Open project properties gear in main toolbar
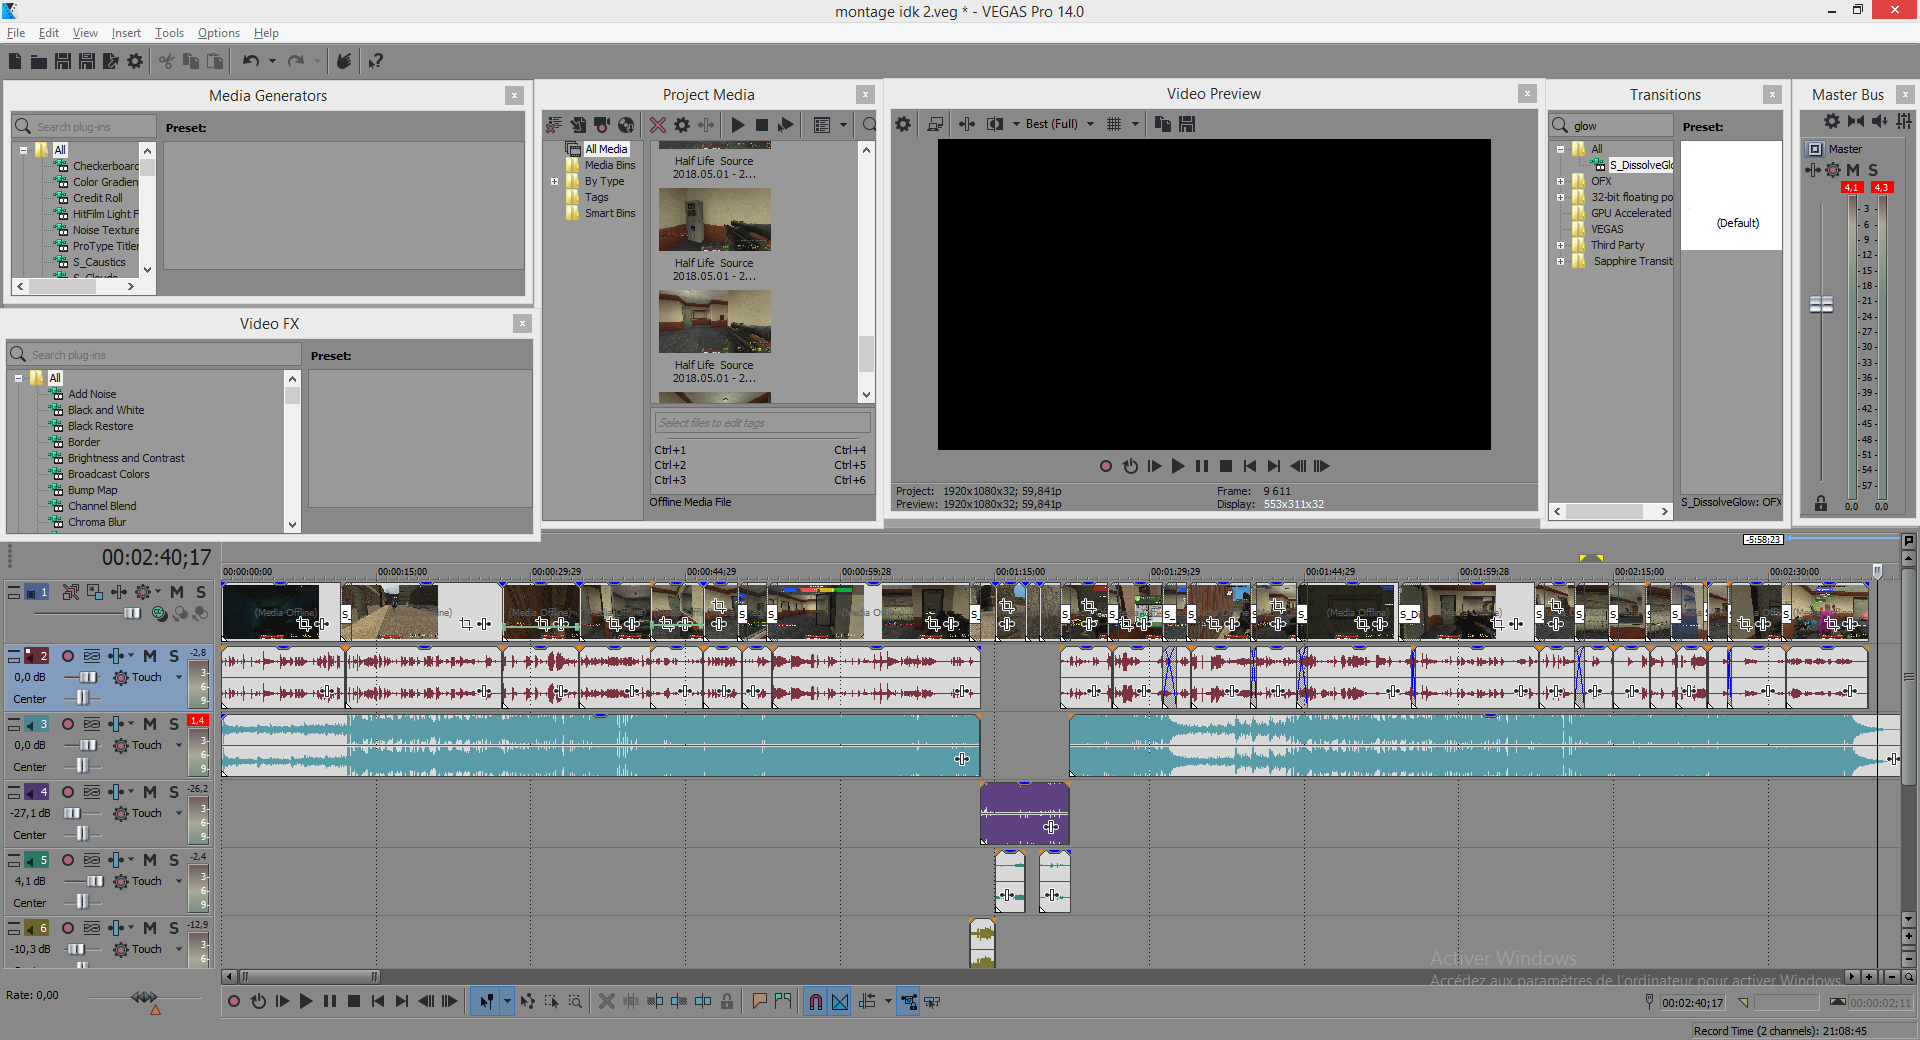Viewport: 1920px width, 1040px height. pos(135,61)
